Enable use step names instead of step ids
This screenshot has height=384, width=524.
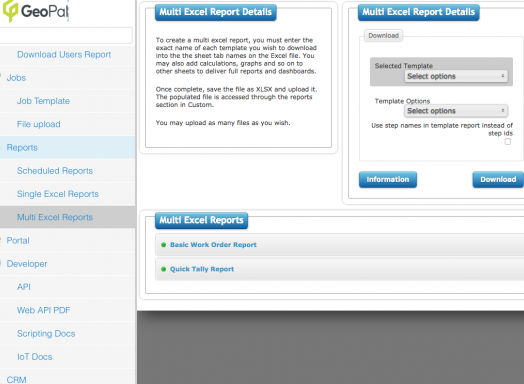point(507,142)
